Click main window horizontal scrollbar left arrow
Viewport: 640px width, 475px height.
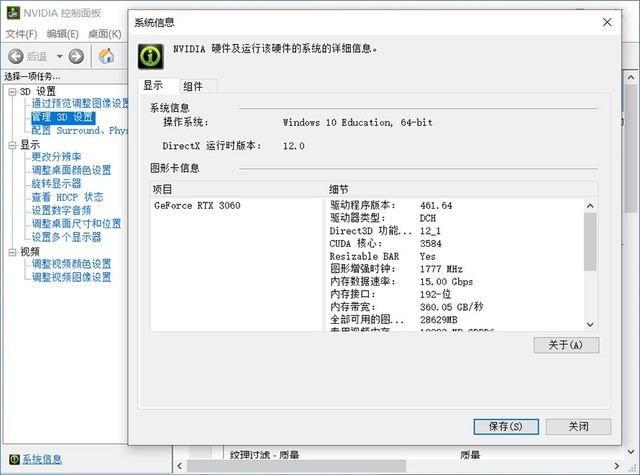click(180, 466)
